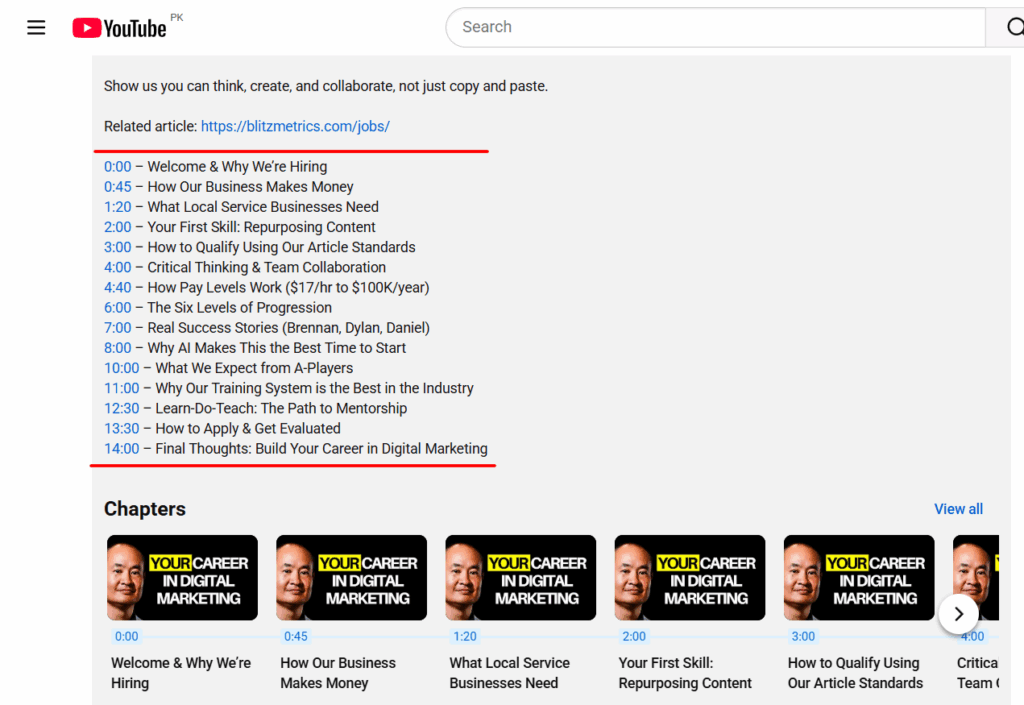1024x705 pixels.
Task: Click the 'Show us you can think' sentence
Action: tap(326, 86)
